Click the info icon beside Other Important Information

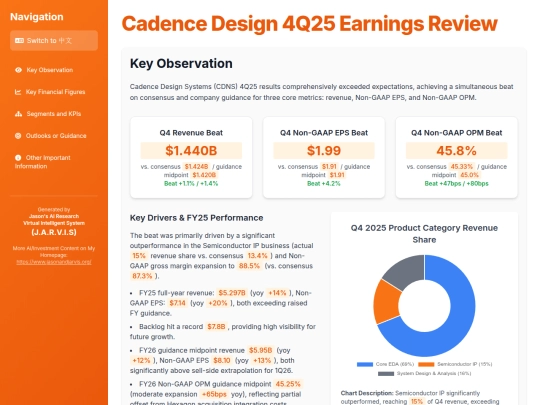[x=18, y=158]
